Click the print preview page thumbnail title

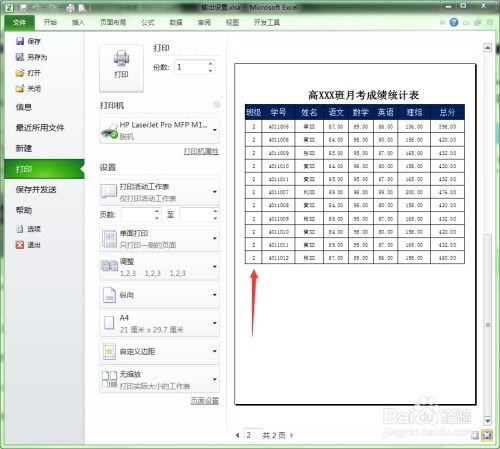point(363,95)
